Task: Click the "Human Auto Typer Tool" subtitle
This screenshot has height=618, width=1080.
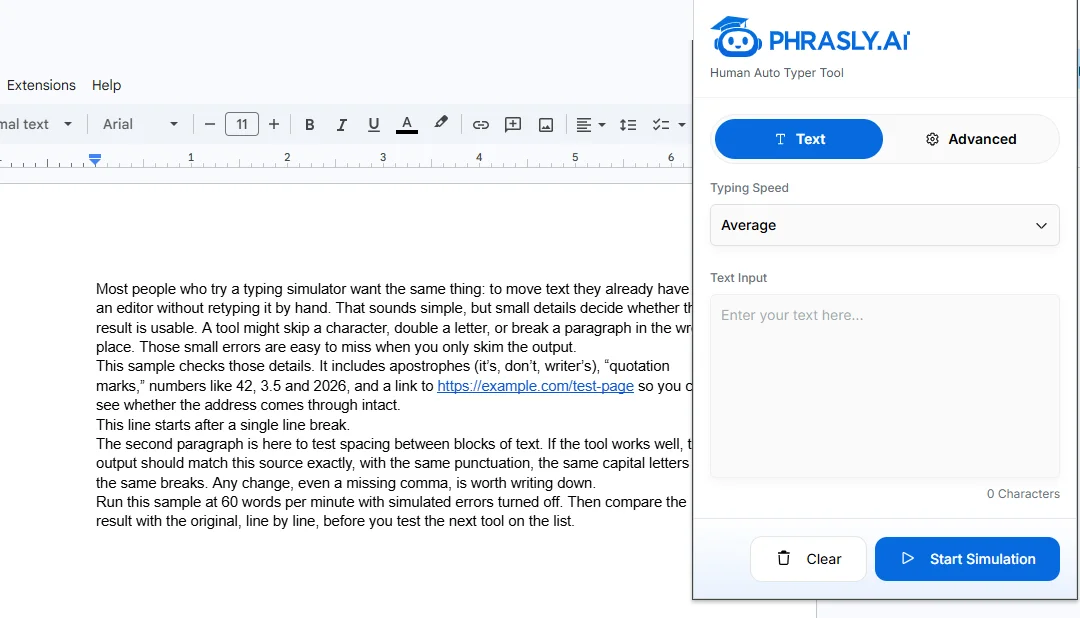Action: point(776,73)
